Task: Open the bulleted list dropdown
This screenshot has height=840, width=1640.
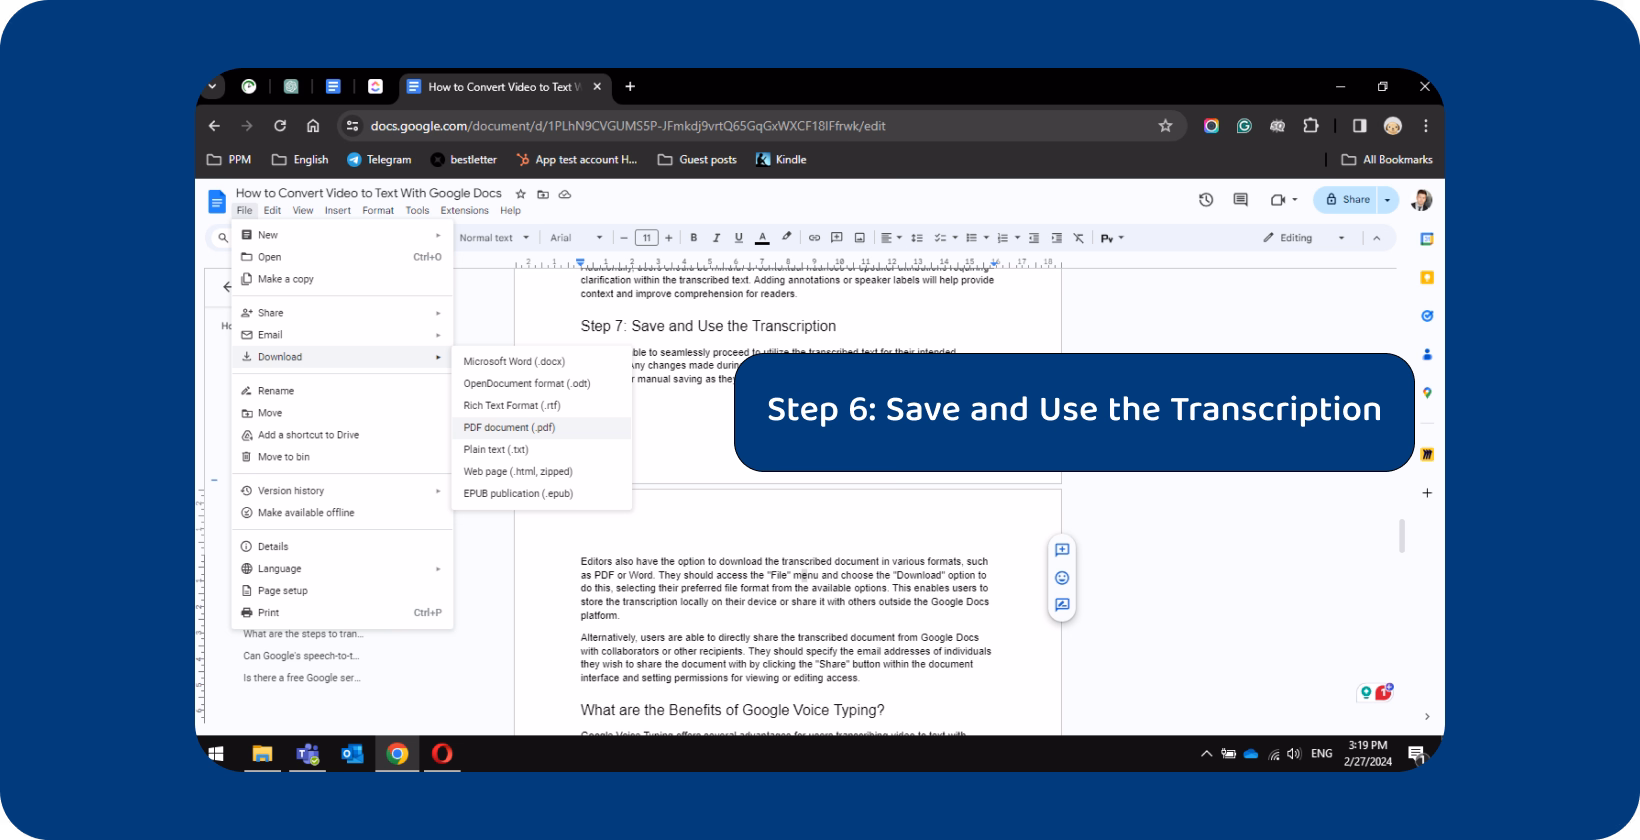Action: (977, 238)
